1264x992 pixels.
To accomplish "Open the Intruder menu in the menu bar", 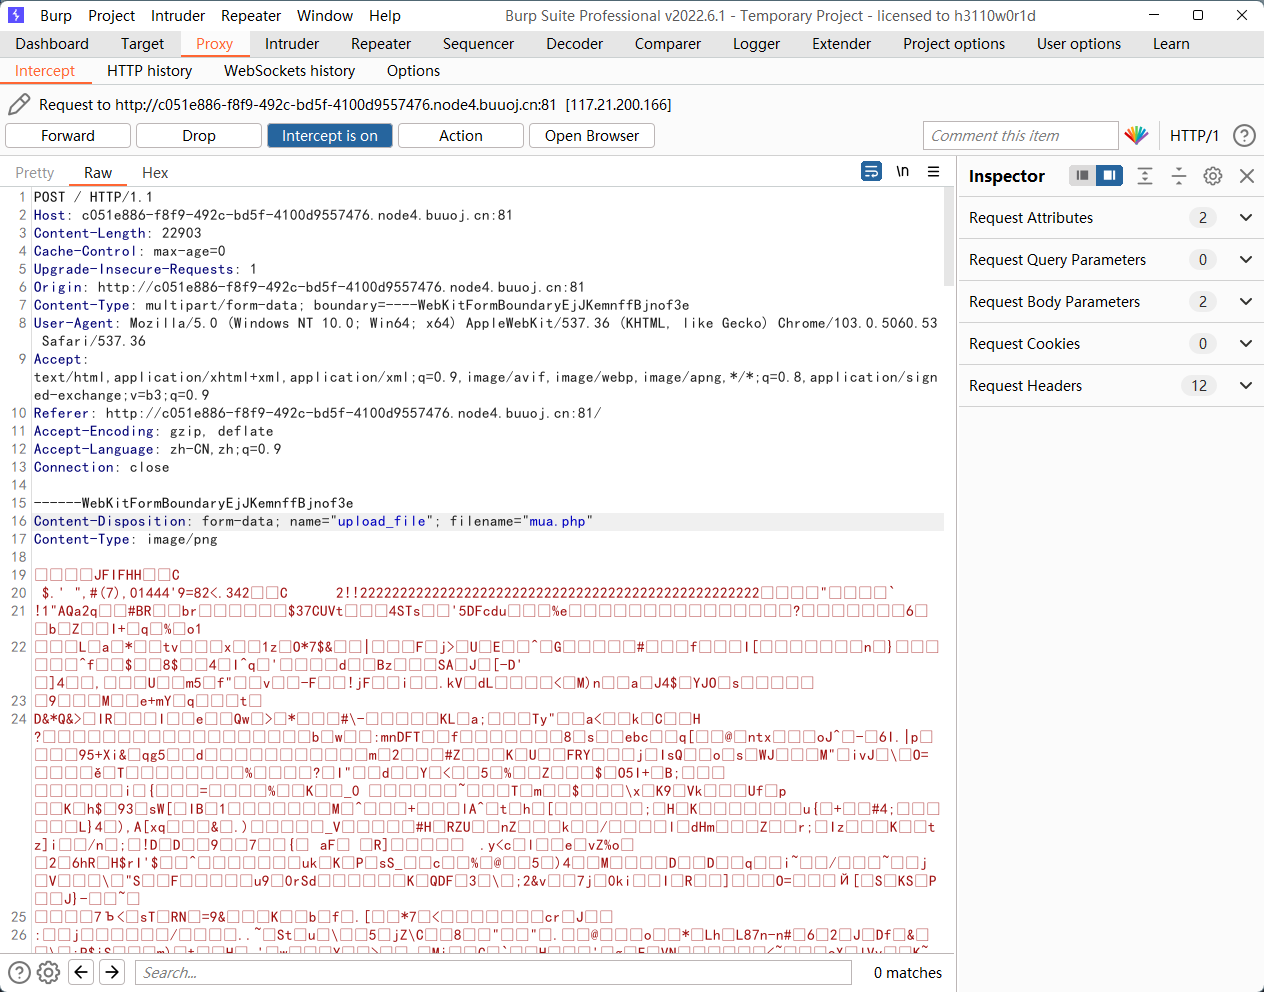I will [178, 15].
